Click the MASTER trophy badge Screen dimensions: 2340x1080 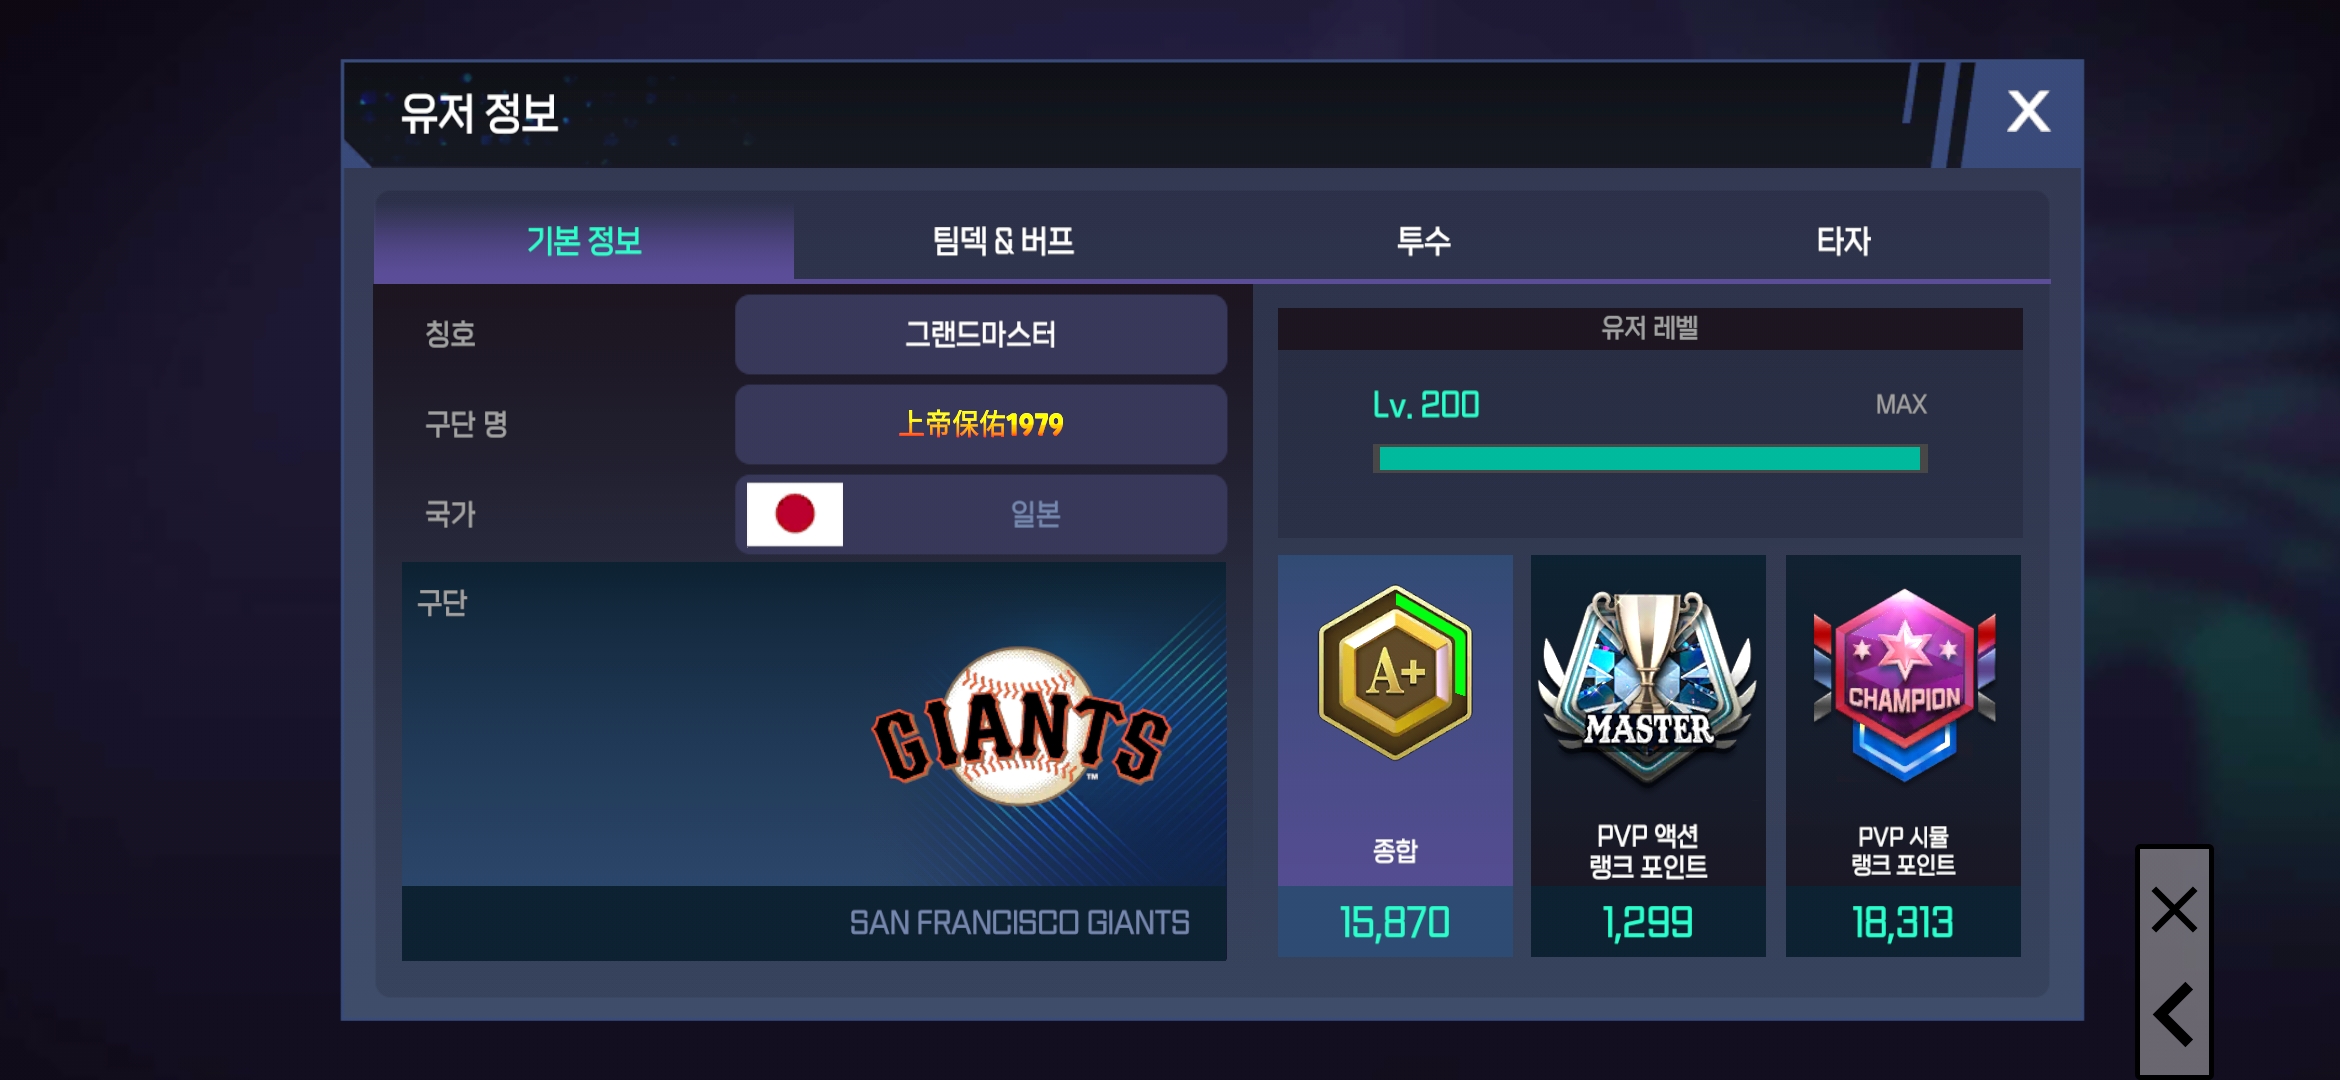(x=1648, y=686)
